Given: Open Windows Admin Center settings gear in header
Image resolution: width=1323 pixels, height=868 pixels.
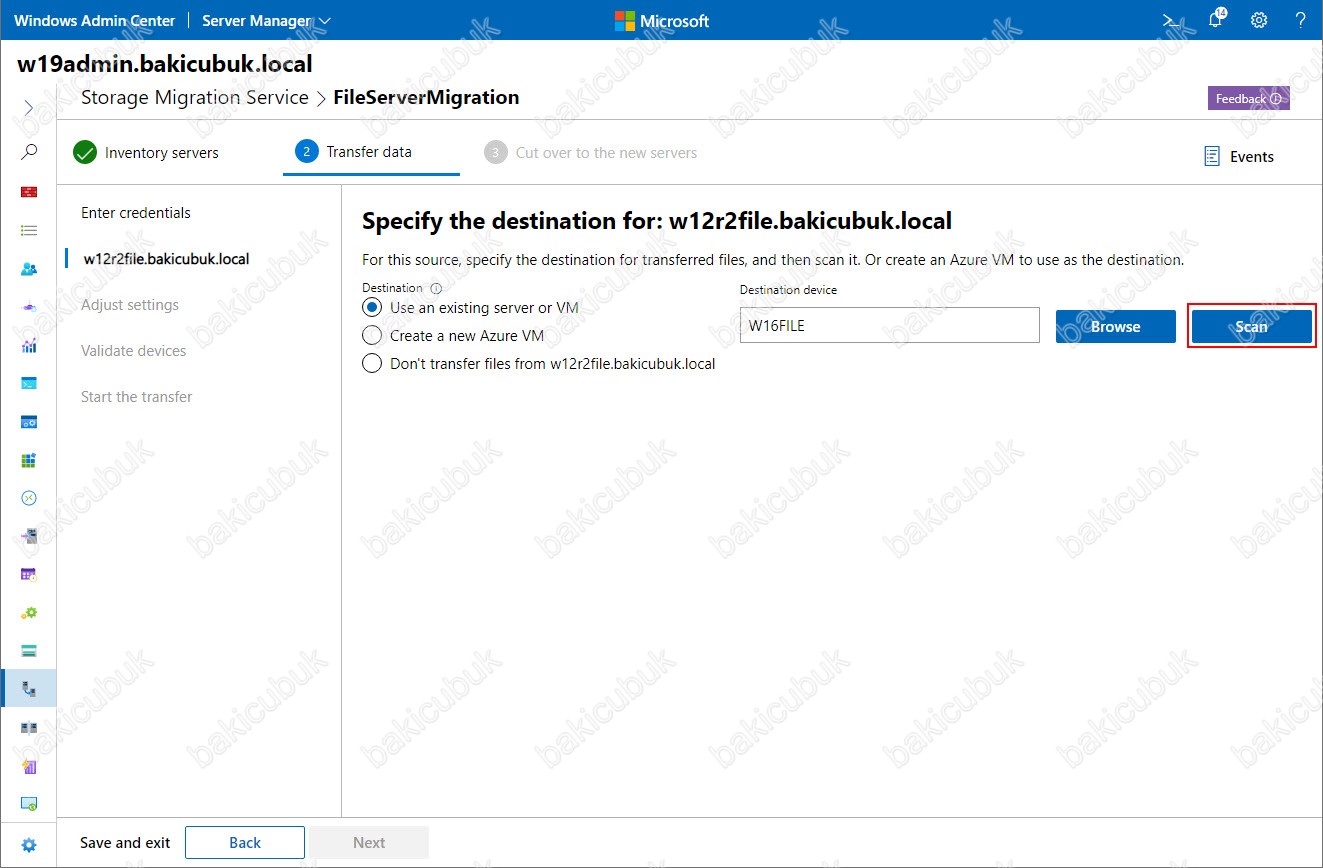Looking at the screenshot, I should tap(1259, 20).
